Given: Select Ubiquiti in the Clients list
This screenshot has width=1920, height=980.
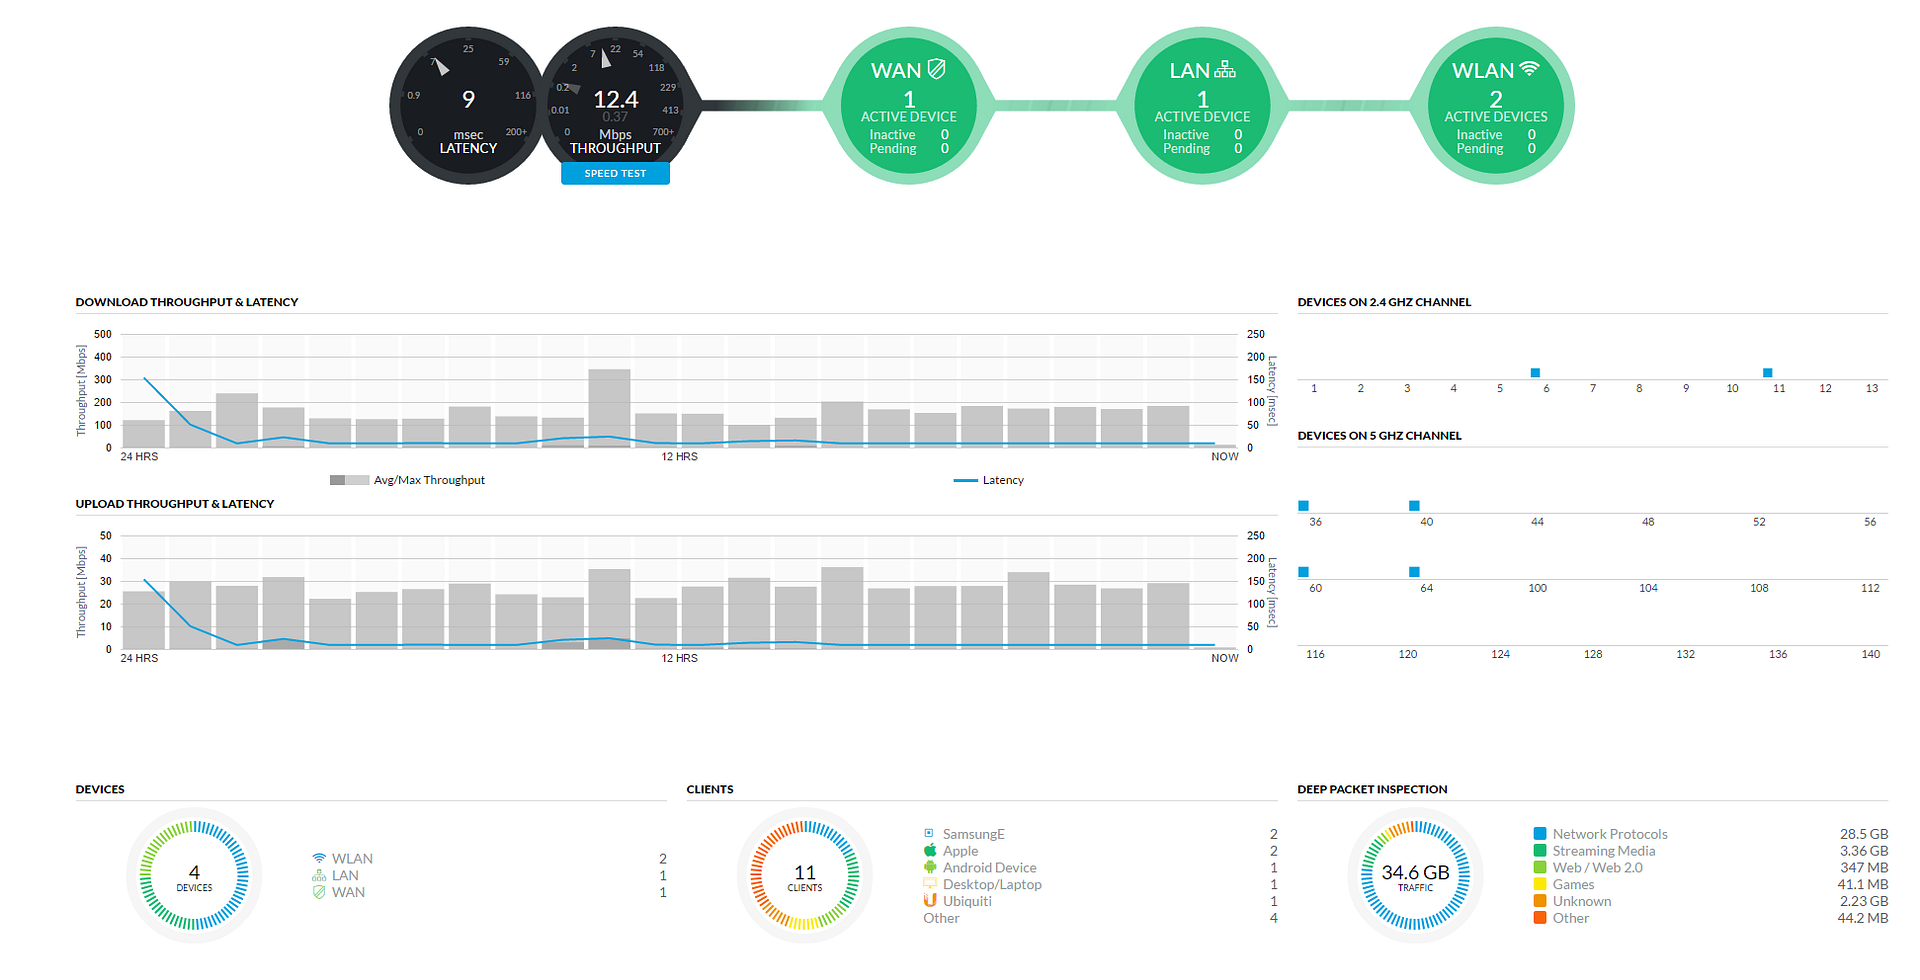Looking at the screenshot, I should (1100, 901).
